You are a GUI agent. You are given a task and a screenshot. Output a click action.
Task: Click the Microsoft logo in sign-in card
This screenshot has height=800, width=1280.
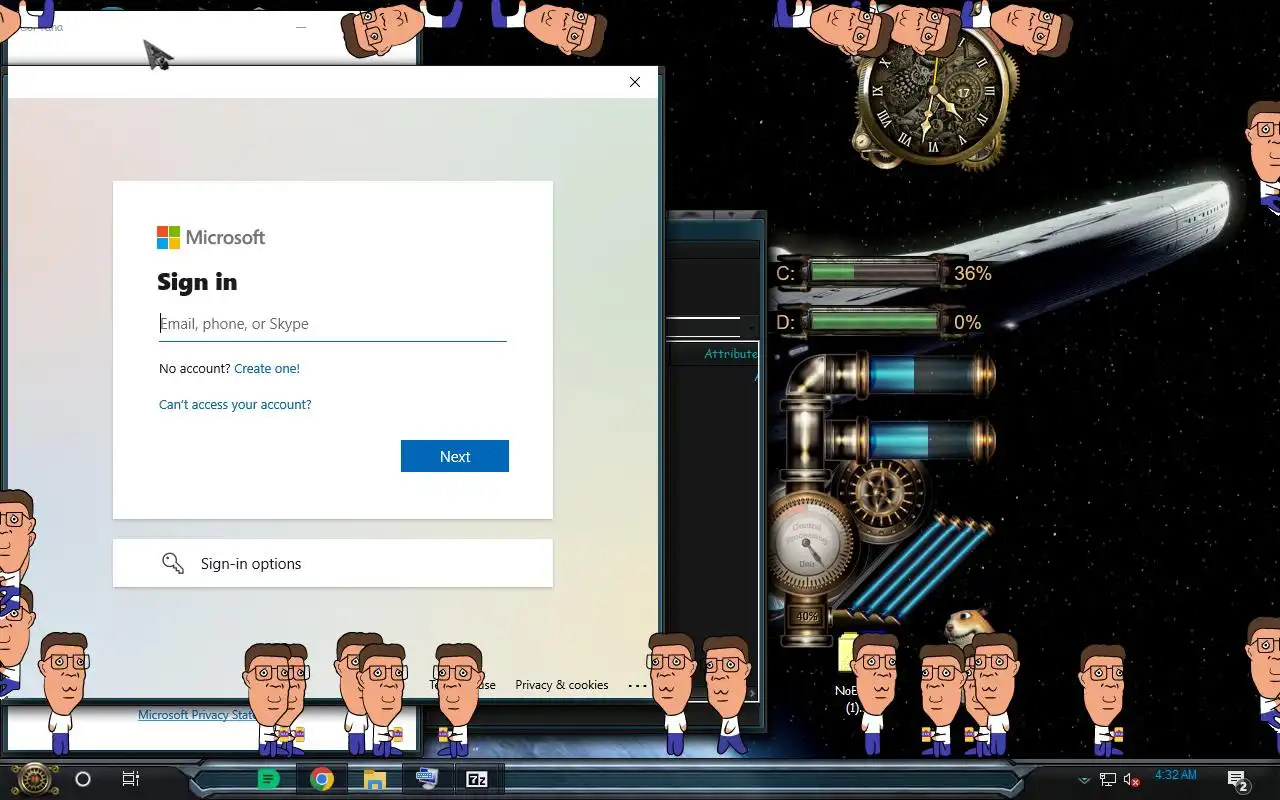tap(211, 237)
